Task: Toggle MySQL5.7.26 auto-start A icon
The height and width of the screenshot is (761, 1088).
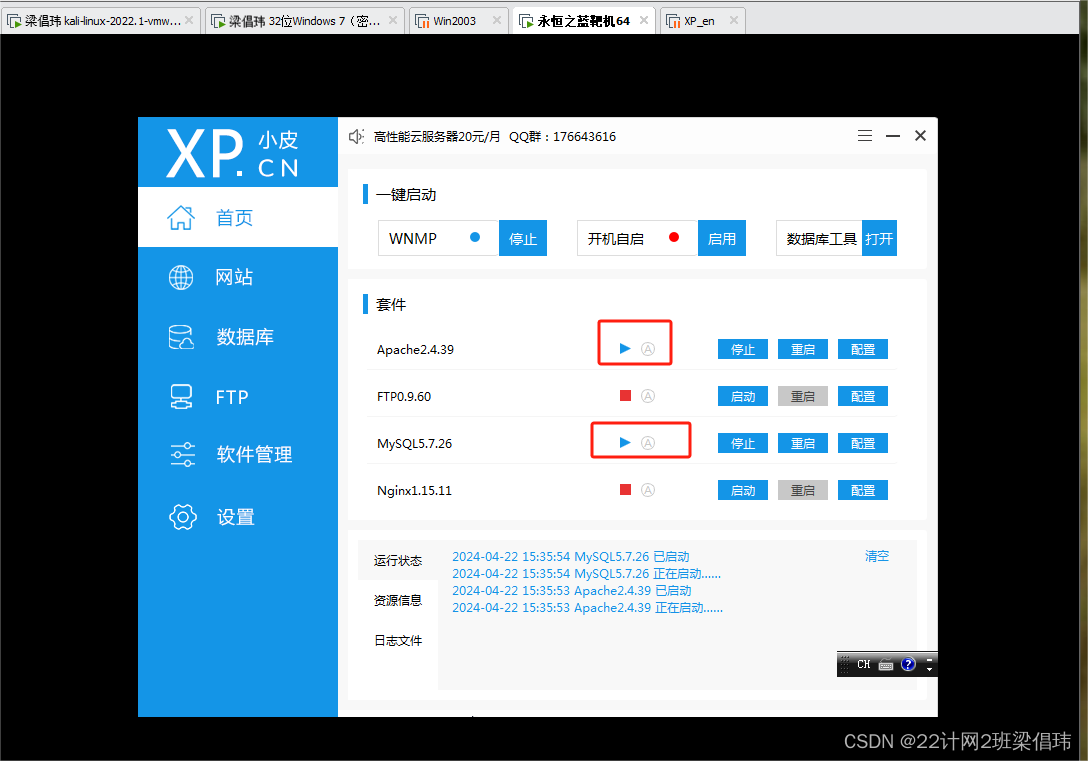Action: coord(647,443)
